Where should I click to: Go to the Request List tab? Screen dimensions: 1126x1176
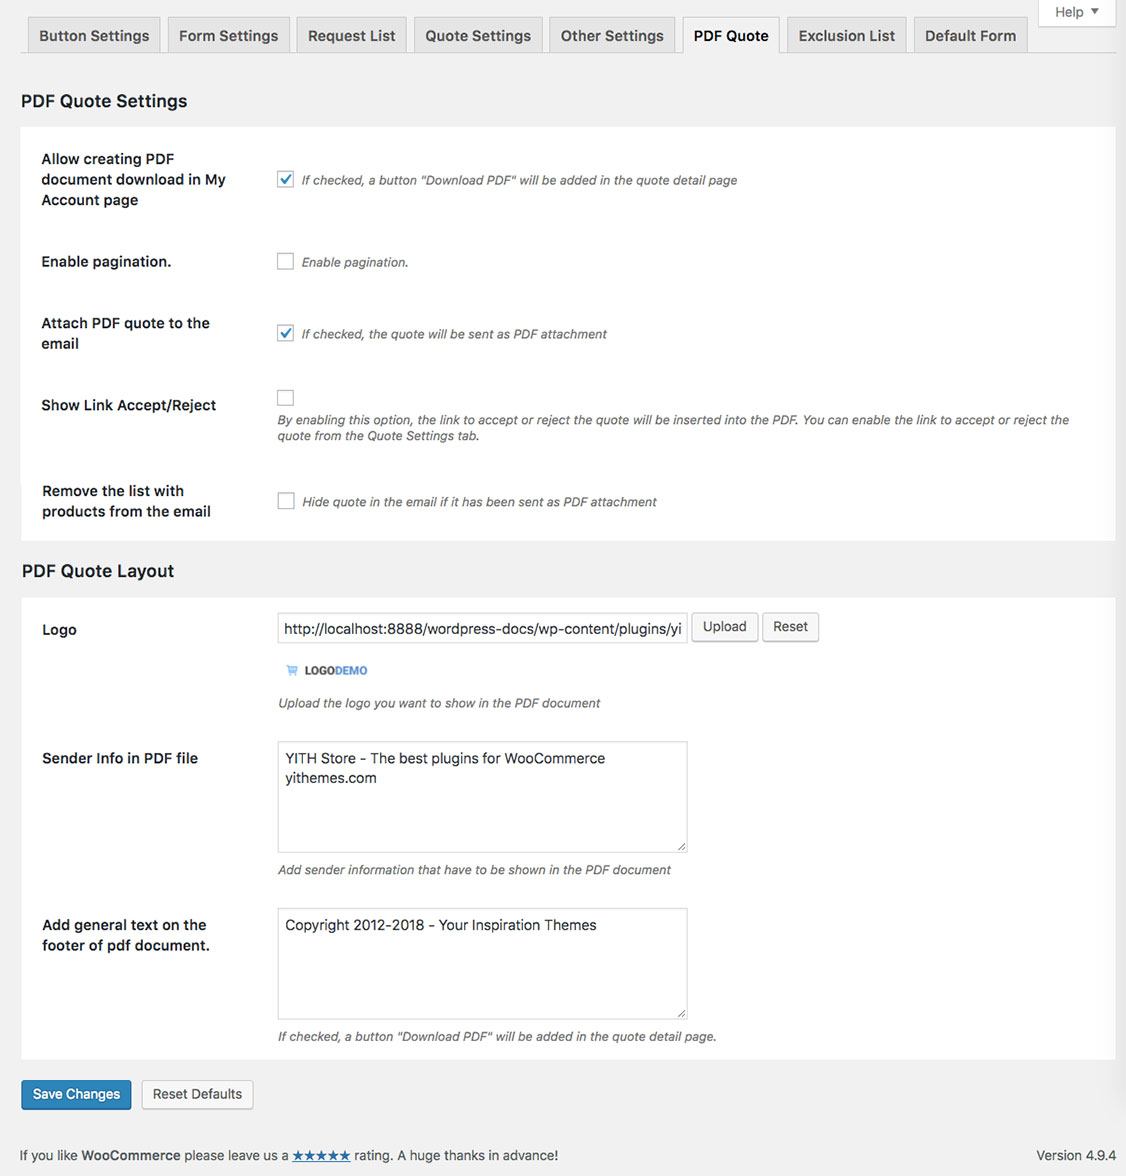coord(351,36)
